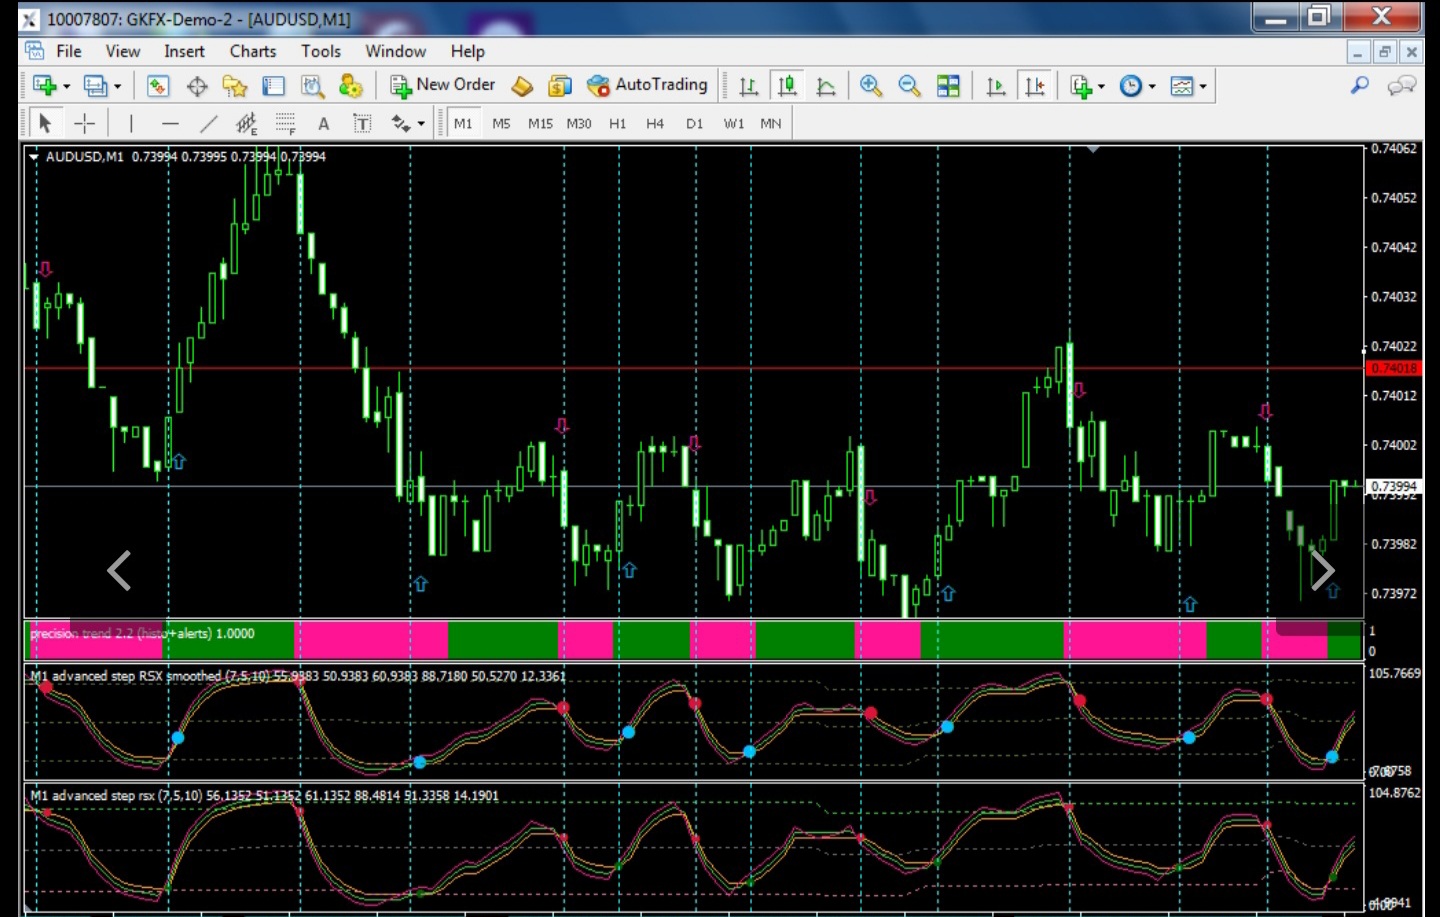Toggle Auto Scroll for the chart
The image size is (1440, 917).
[995, 86]
